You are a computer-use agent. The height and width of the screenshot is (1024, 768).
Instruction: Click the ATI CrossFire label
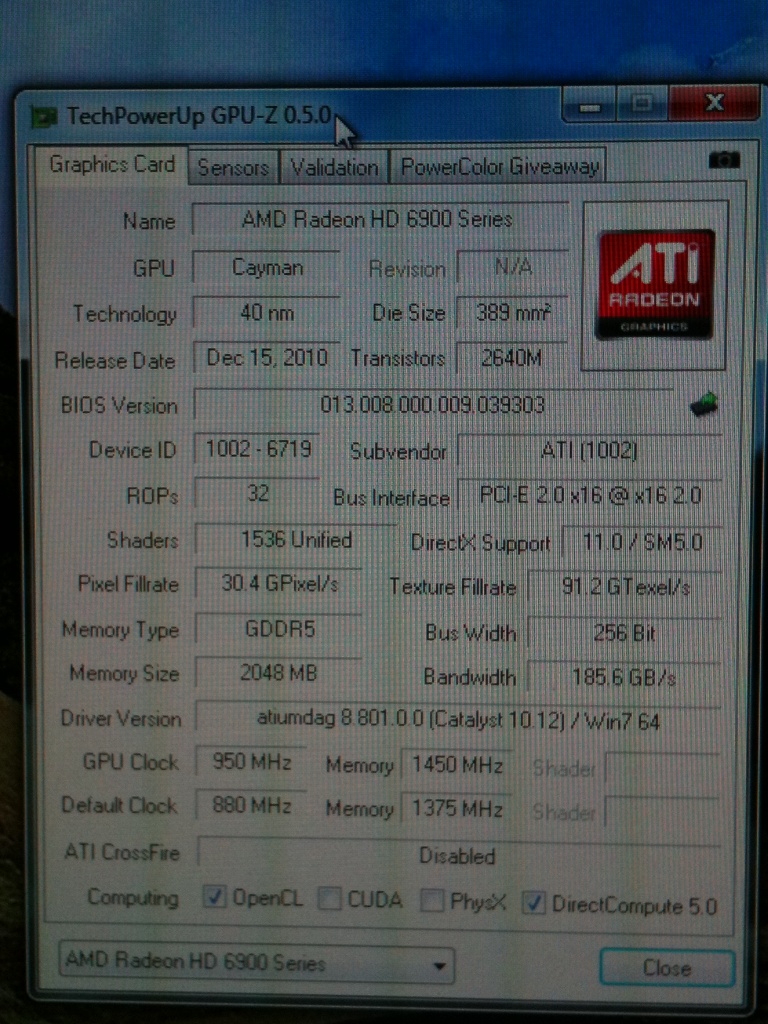point(121,852)
